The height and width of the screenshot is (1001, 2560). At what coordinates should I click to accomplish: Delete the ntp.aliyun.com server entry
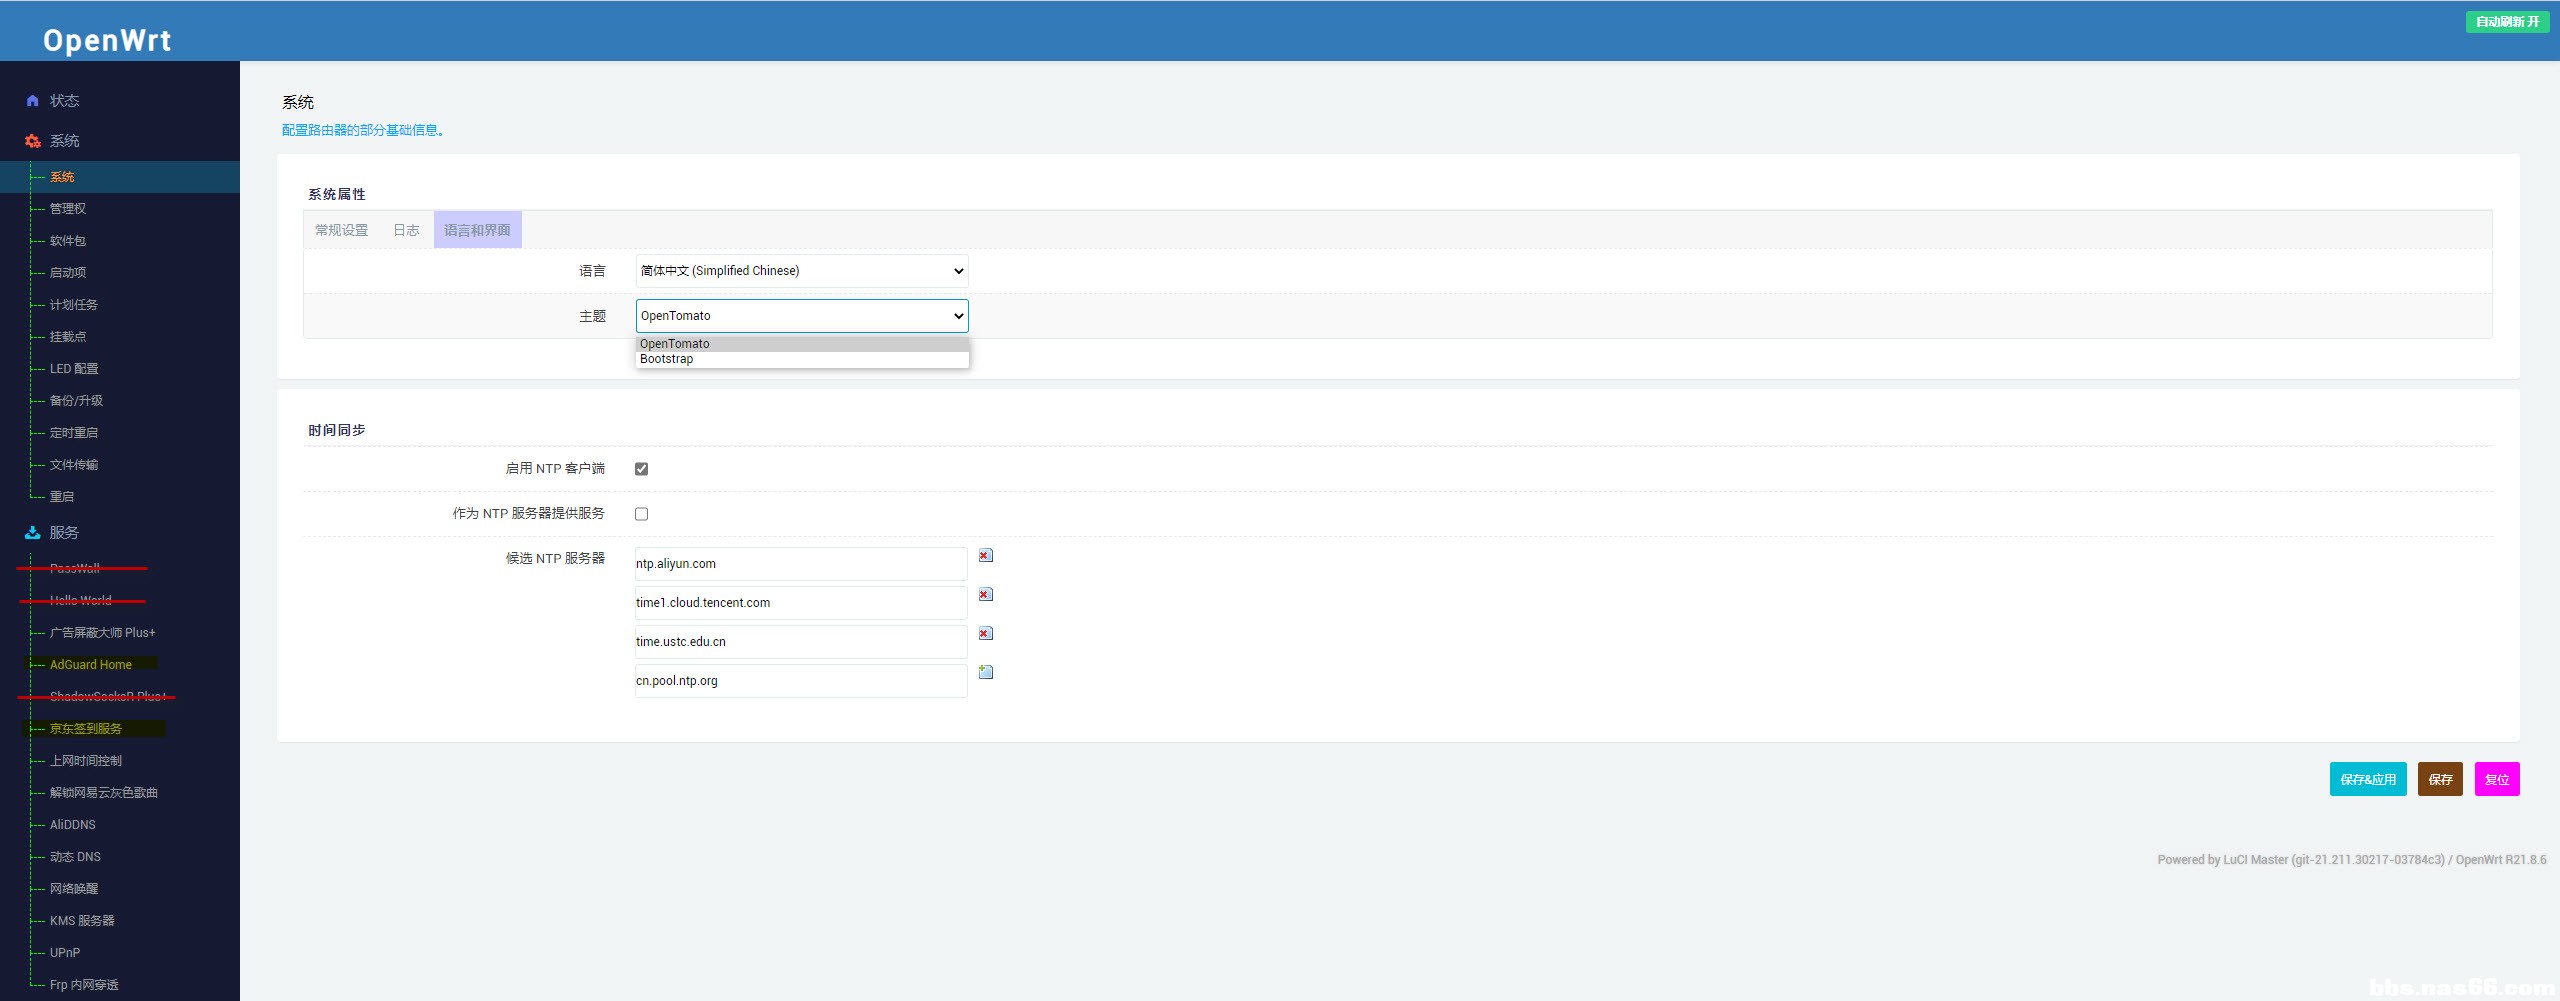(x=985, y=556)
